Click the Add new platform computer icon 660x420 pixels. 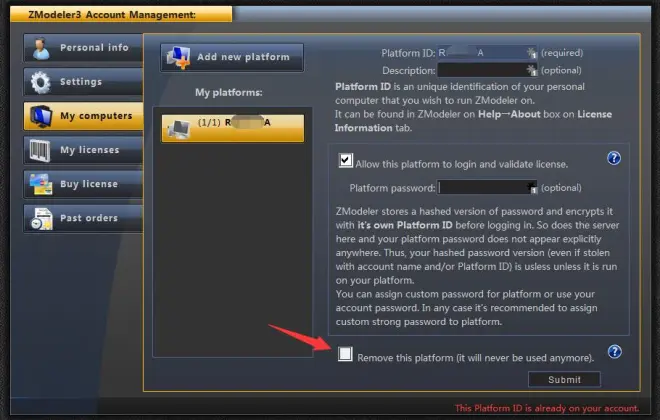178,58
